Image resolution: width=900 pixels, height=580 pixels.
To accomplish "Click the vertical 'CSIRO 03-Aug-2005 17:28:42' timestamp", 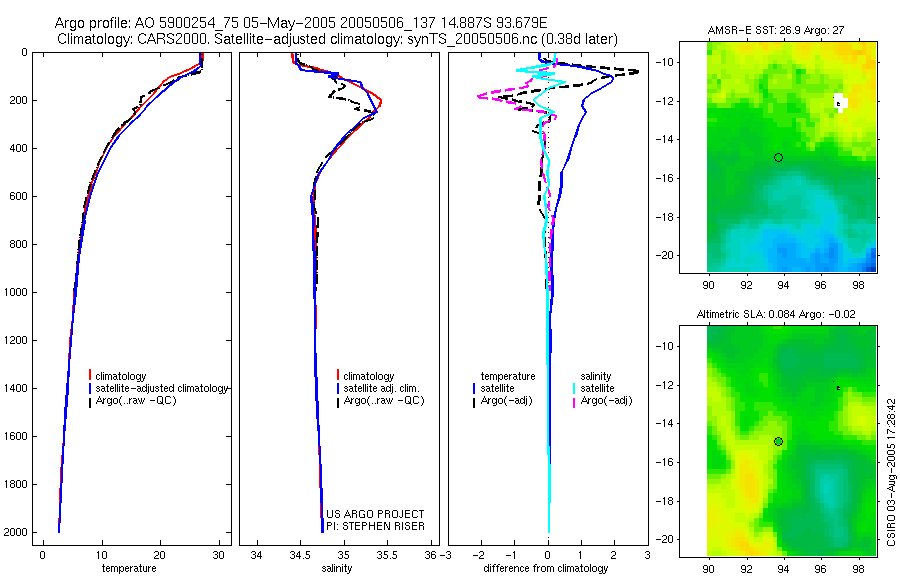I will [891, 473].
